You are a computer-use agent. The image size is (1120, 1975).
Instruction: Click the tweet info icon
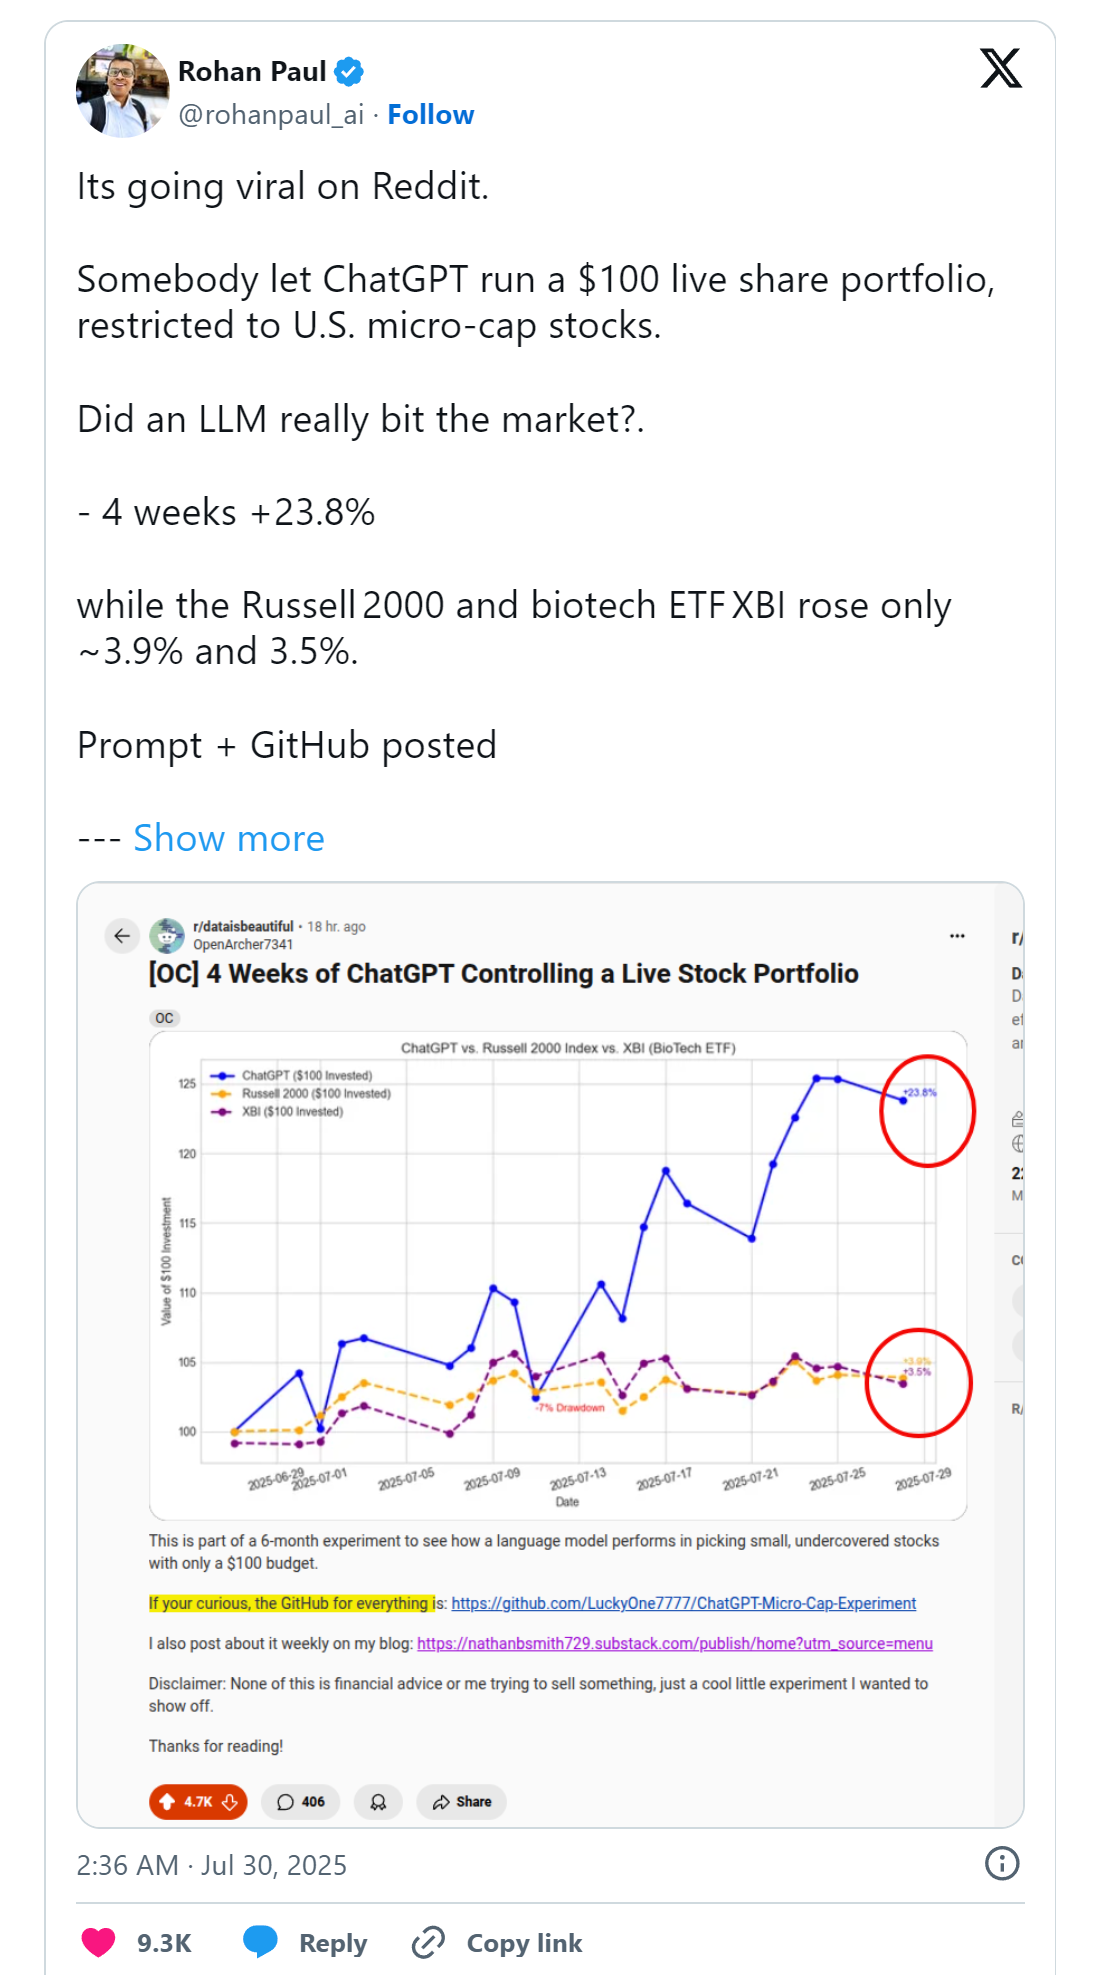point(1001,1863)
